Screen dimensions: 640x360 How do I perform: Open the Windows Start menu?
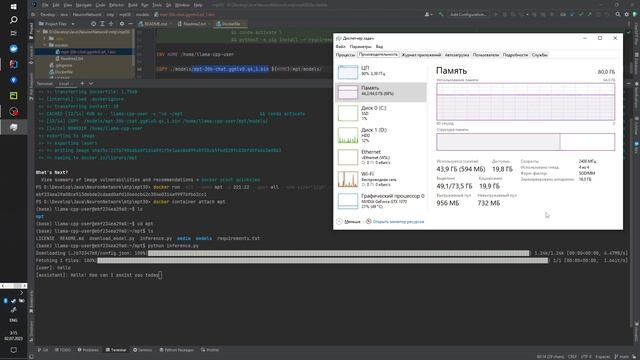(x=13, y=7)
